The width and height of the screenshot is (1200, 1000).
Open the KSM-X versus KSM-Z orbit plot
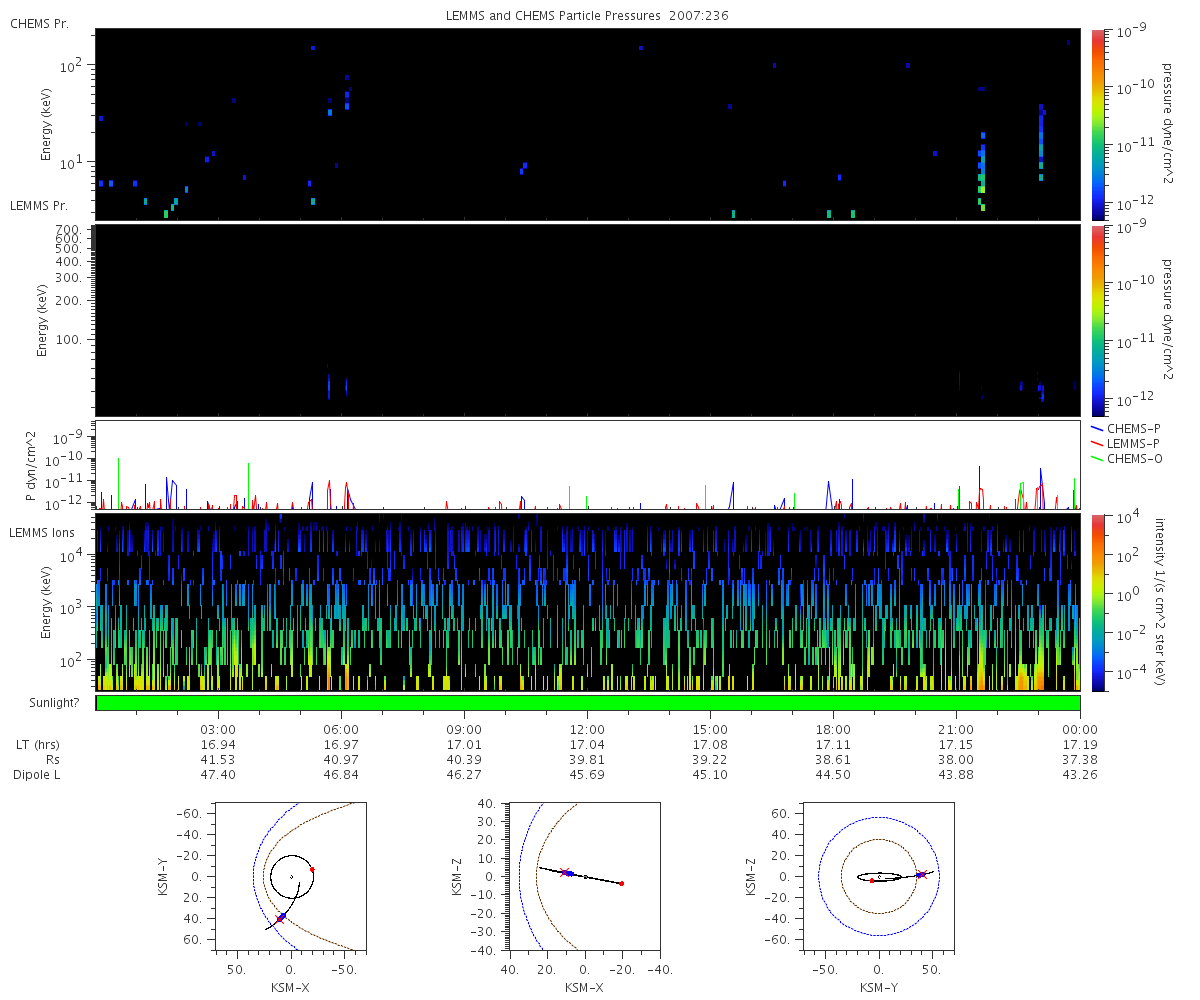point(585,877)
